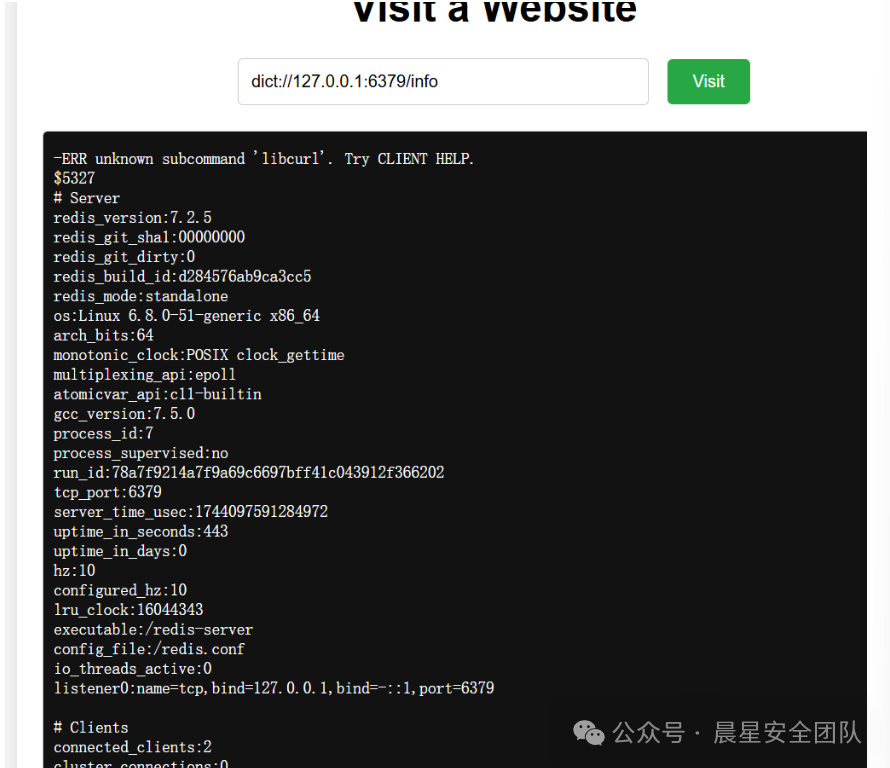Click the gcc_version:7.5.0 line

point(124,414)
